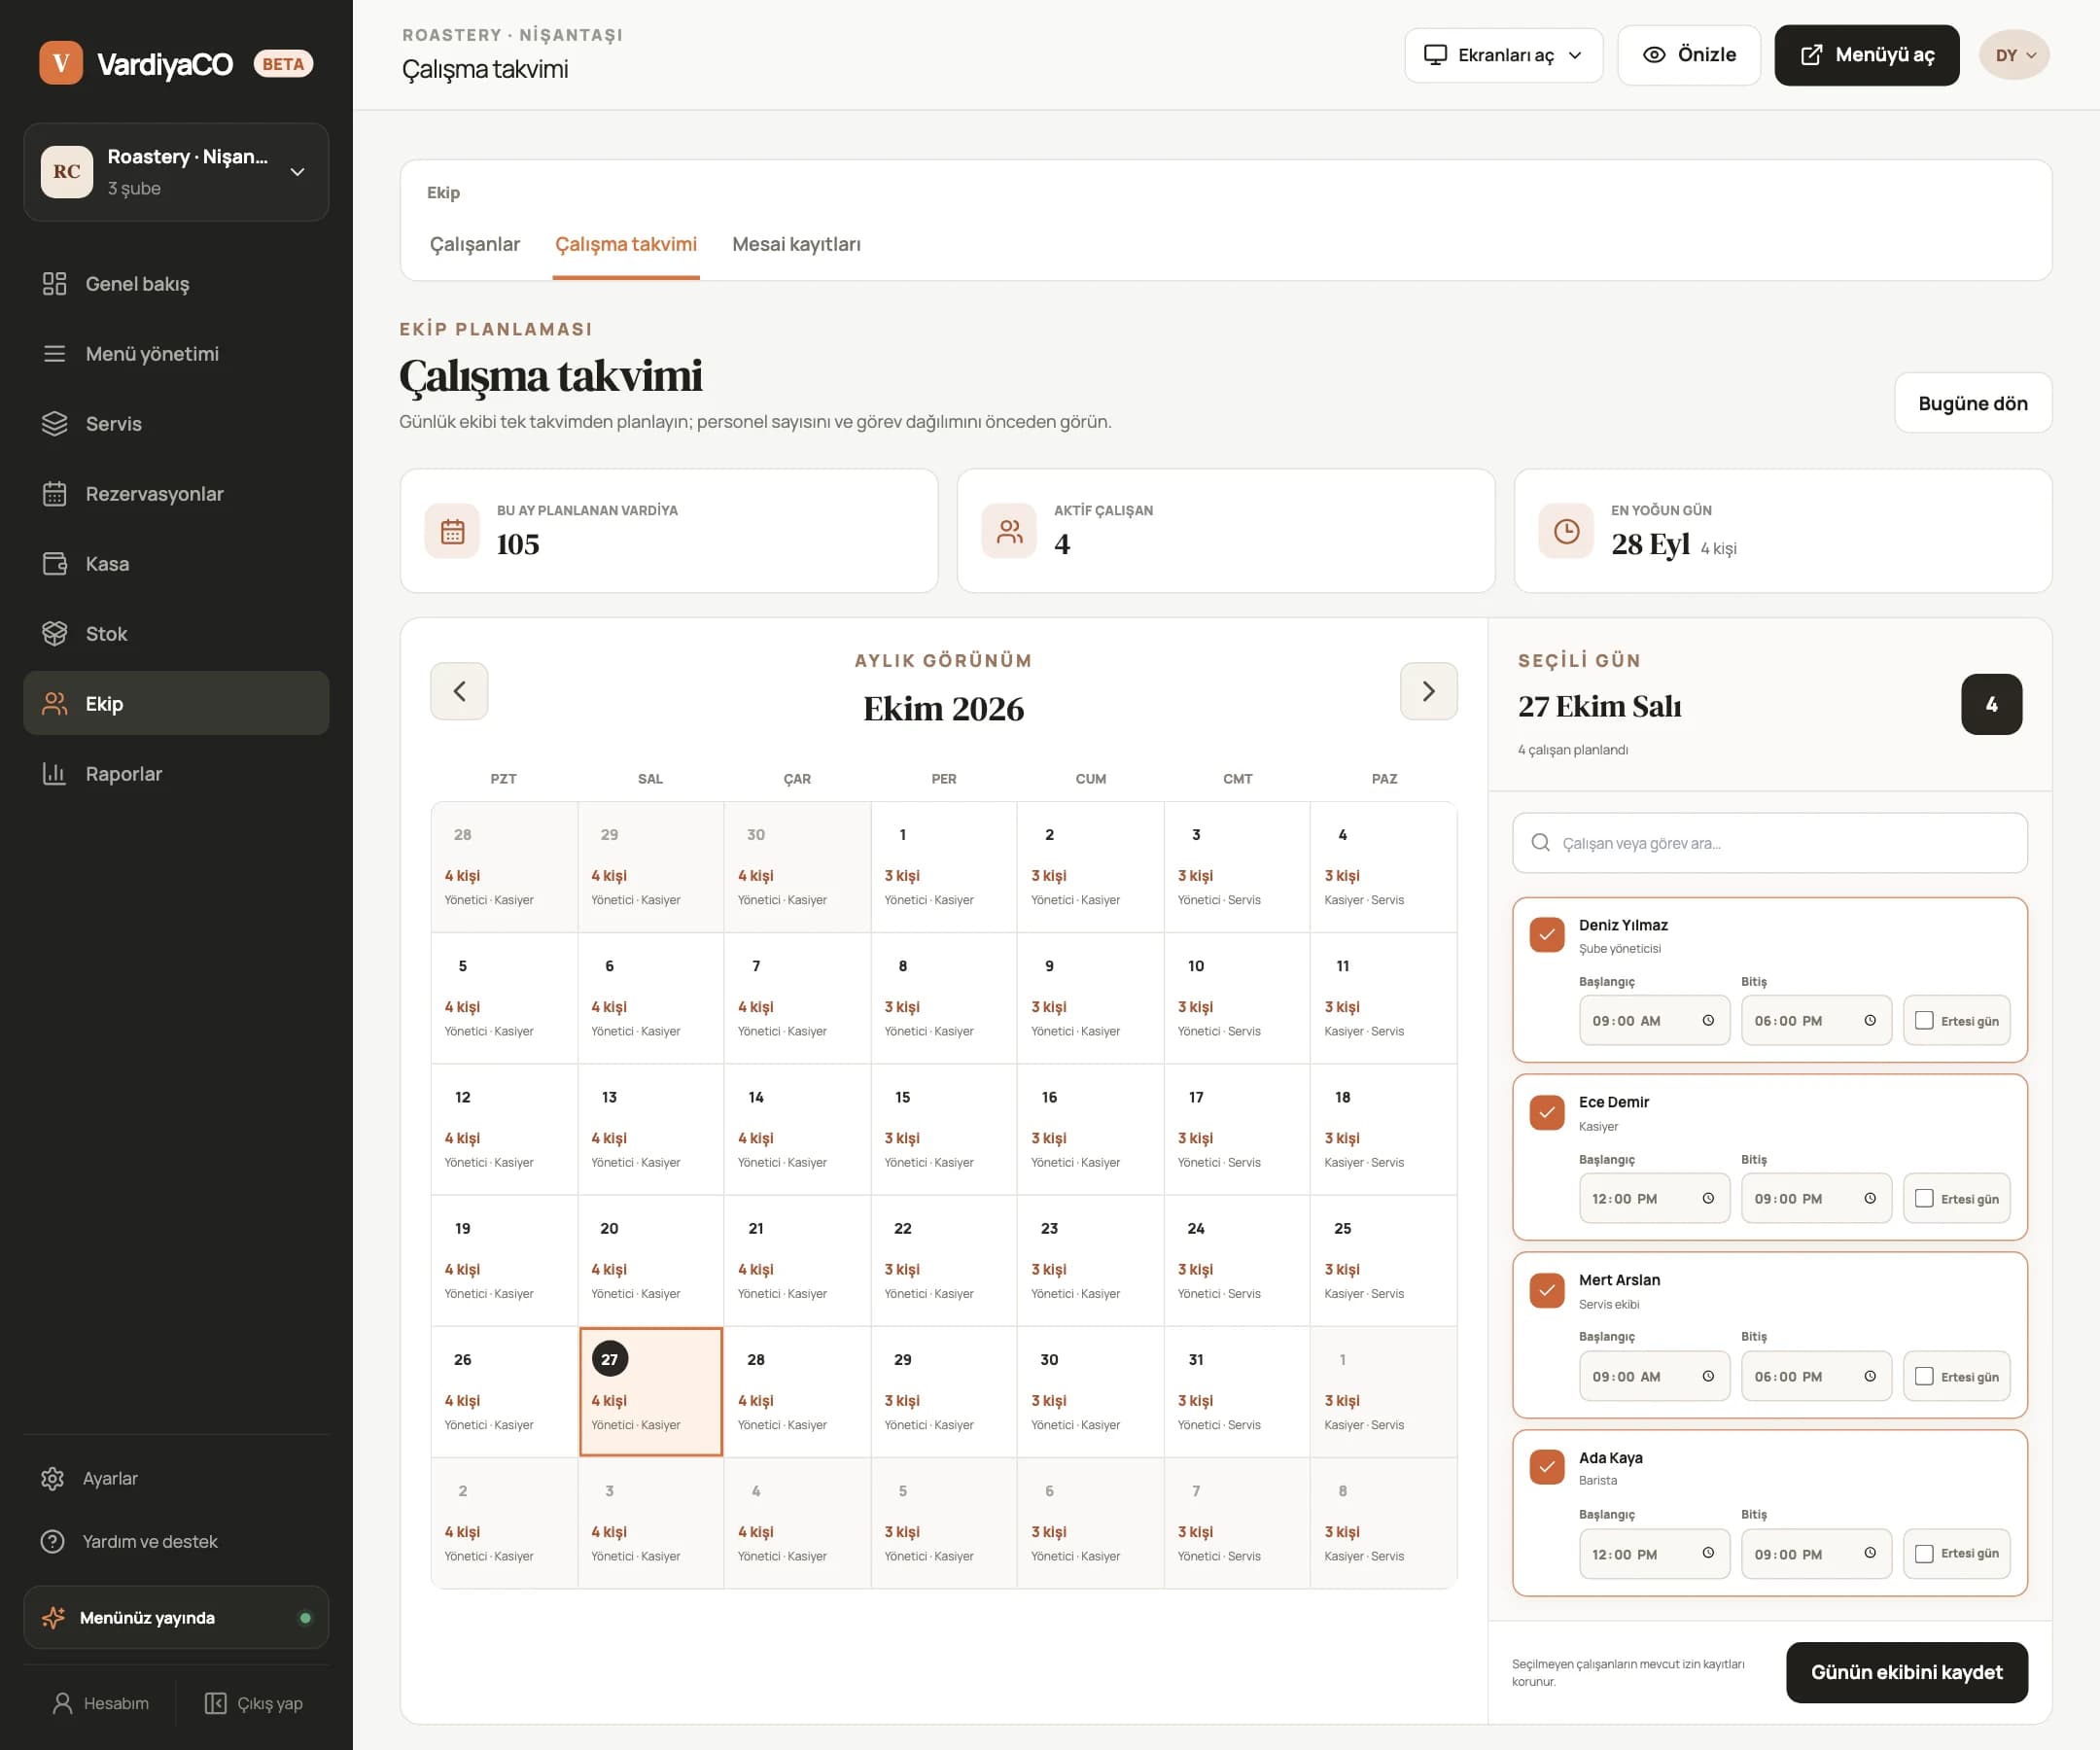The height and width of the screenshot is (1750, 2100).
Task: Select 15 Ekim in the calendar
Action: tap(943, 1129)
